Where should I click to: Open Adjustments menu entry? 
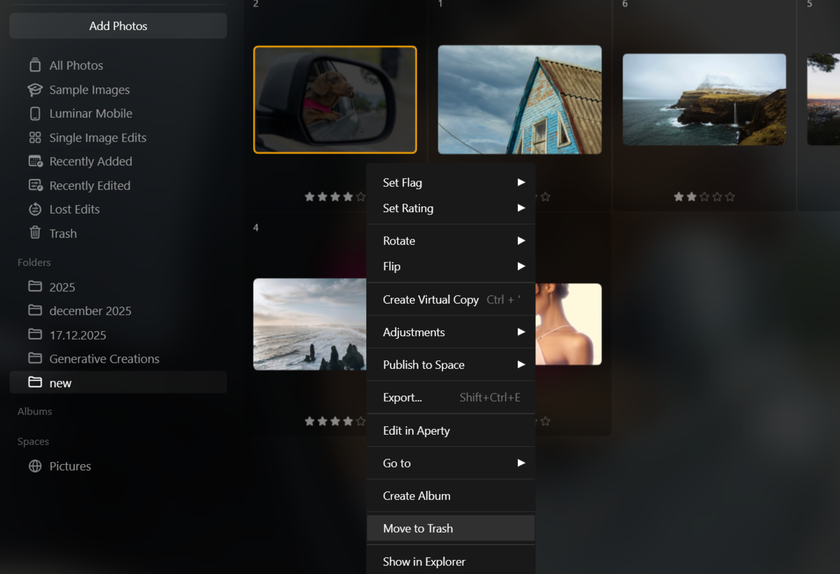[x=451, y=332]
